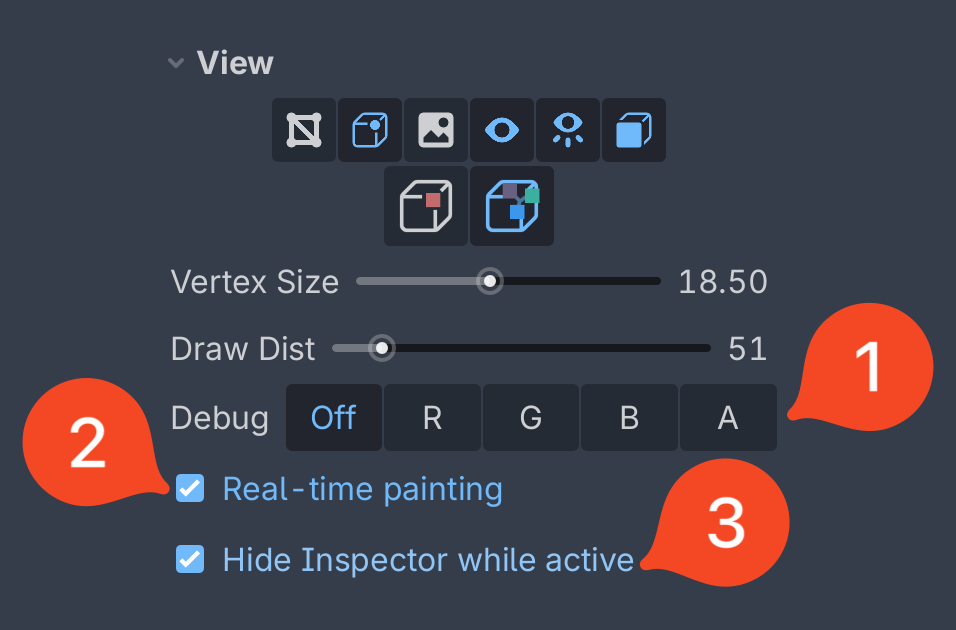The image size is (956, 630).
Task: Select the solid blue cube icon
Action: pyautogui.click(x=633, y=130)
